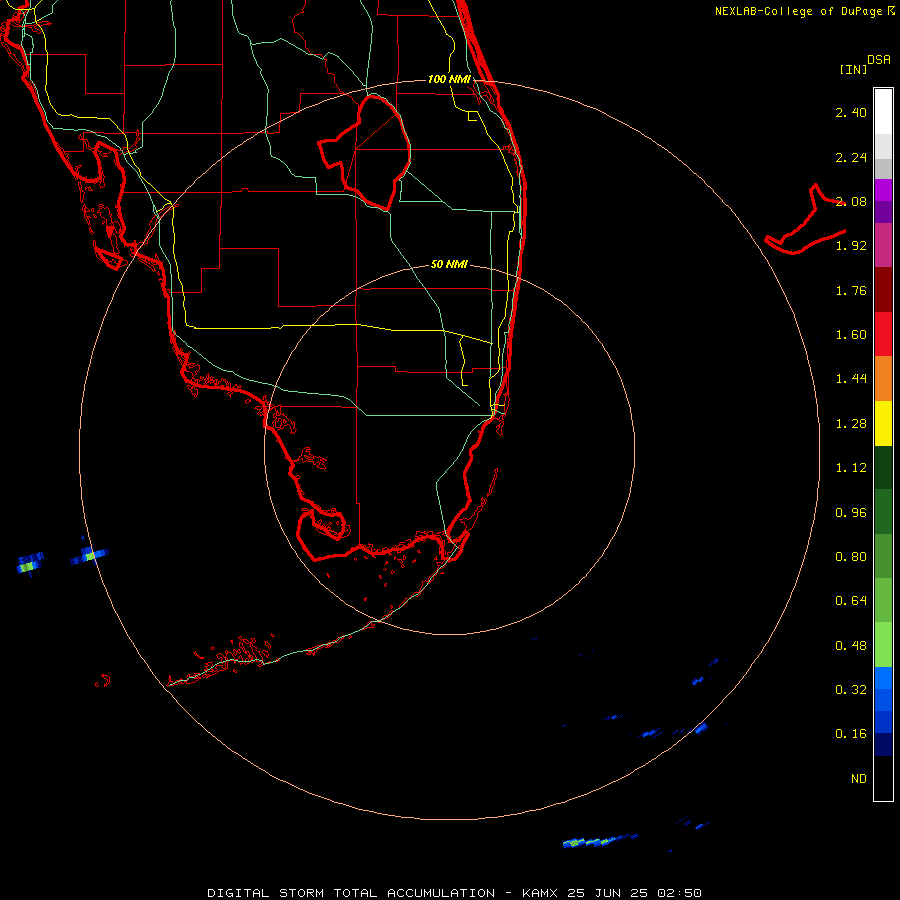Click the [IN] units label
Viewport: 900px width, 900px height.
853,69
